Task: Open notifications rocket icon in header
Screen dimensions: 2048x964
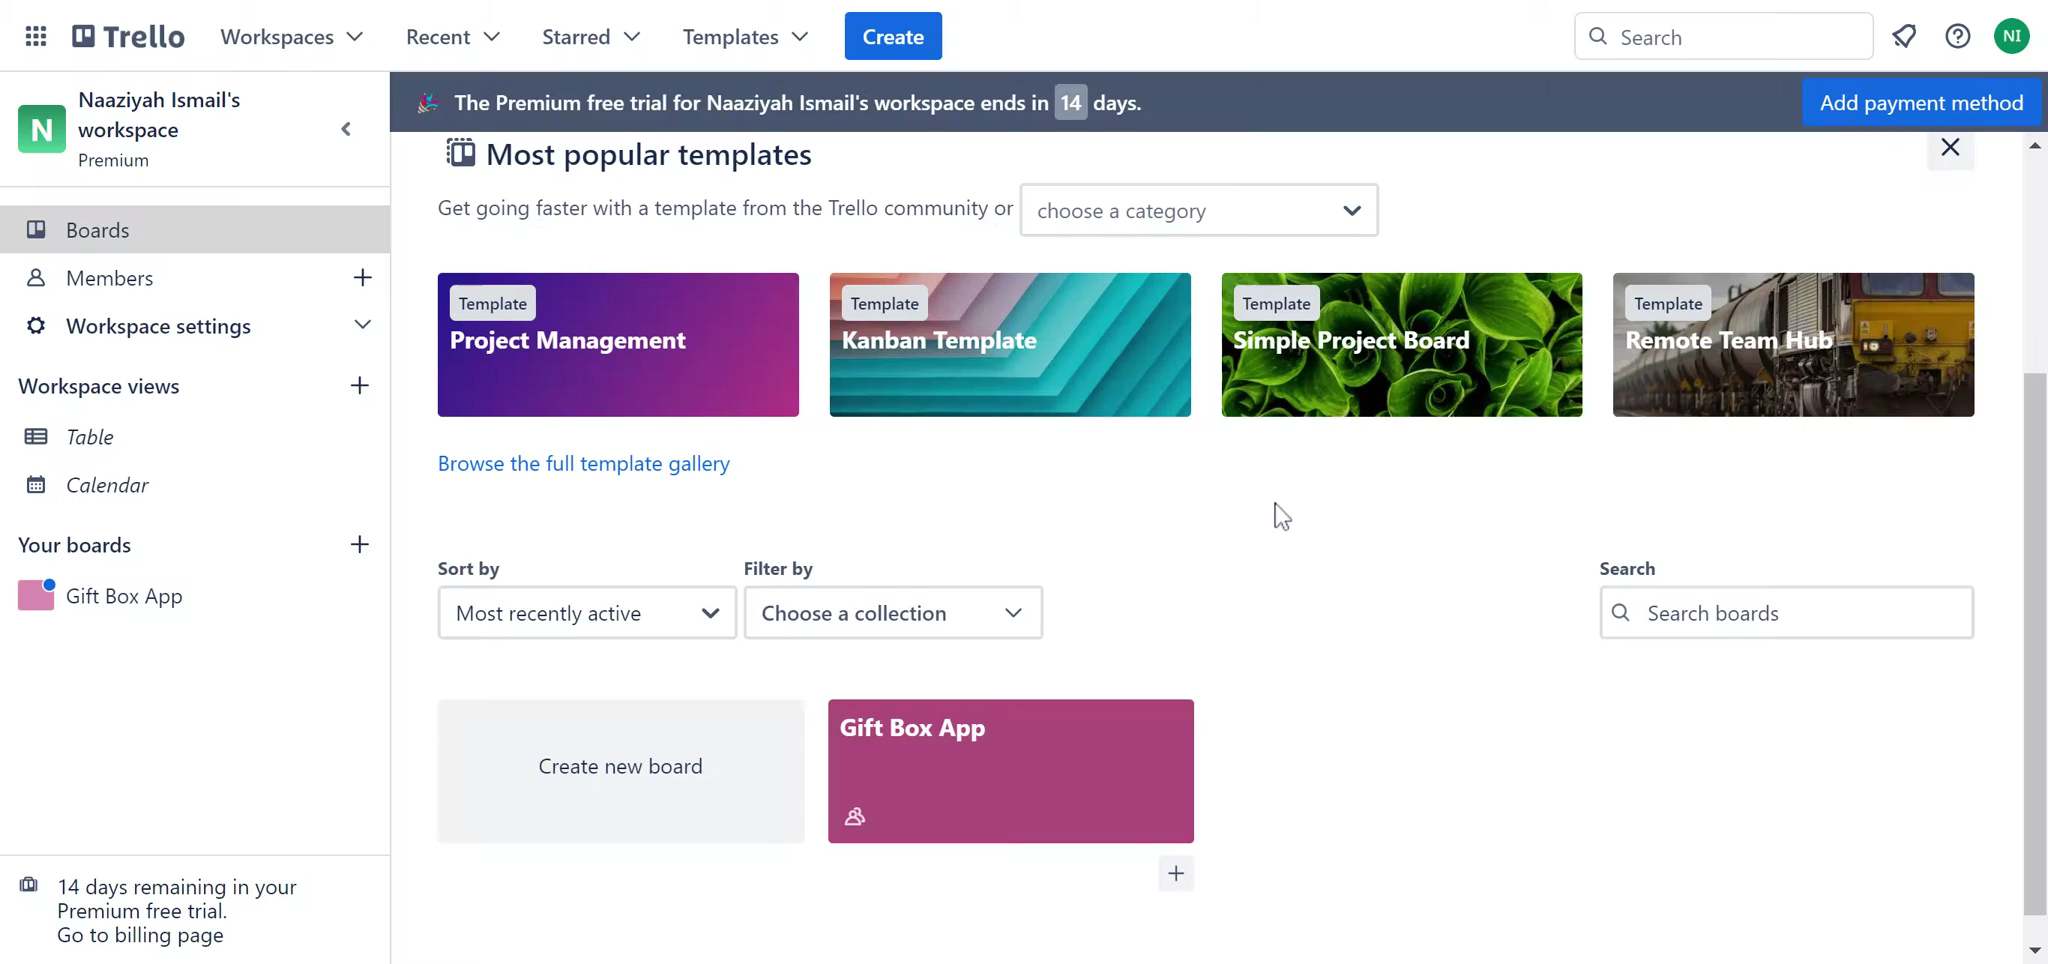Action: tap(1904, 37)
